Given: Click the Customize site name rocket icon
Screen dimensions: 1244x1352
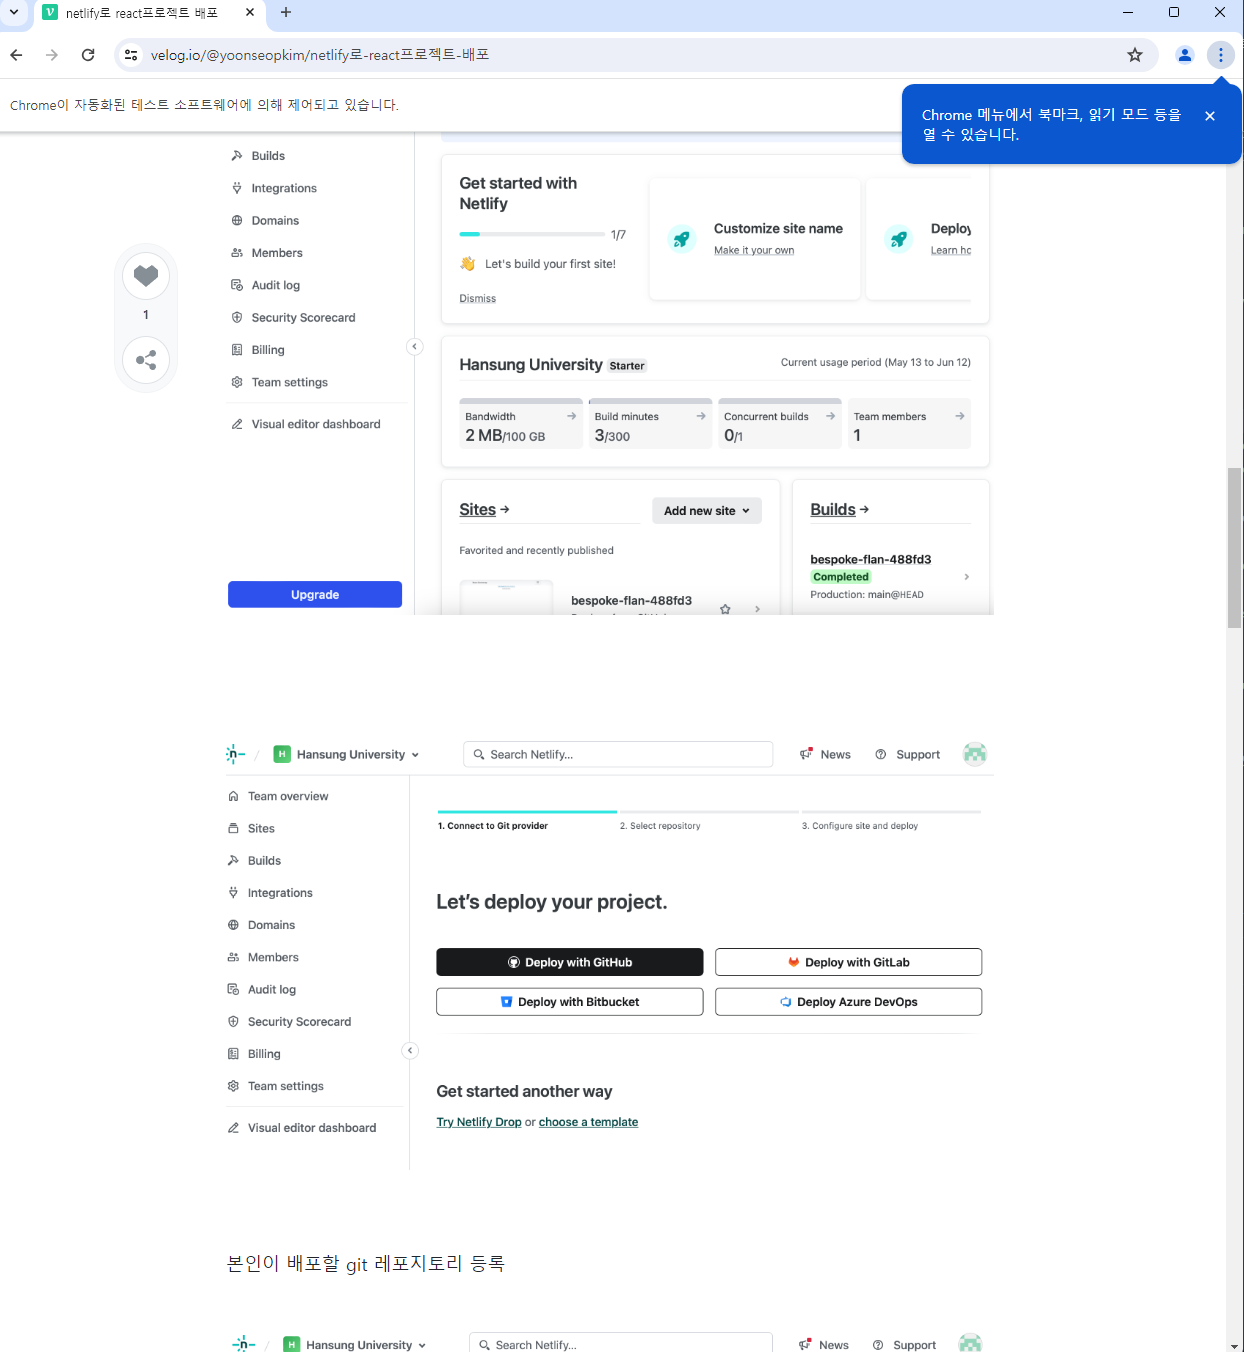Looking at the screenshot, I should coord(682,239).
